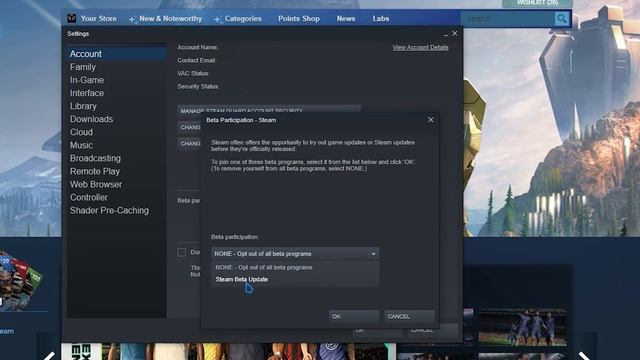The width and height of the screenshot is (640, 360).
Task: Select Interface settings category
Action: coord(117,93)
